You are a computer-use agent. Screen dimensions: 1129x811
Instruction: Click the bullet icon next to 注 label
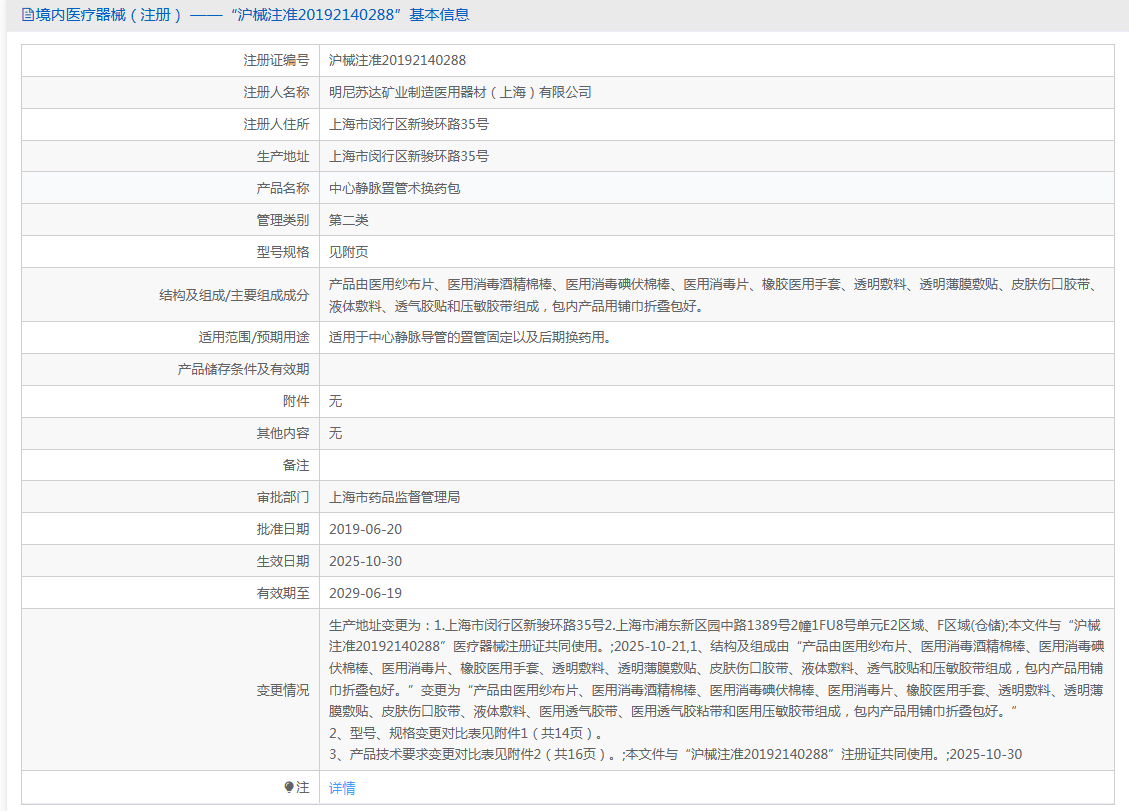pyautogui.click(x=289, y=787)
